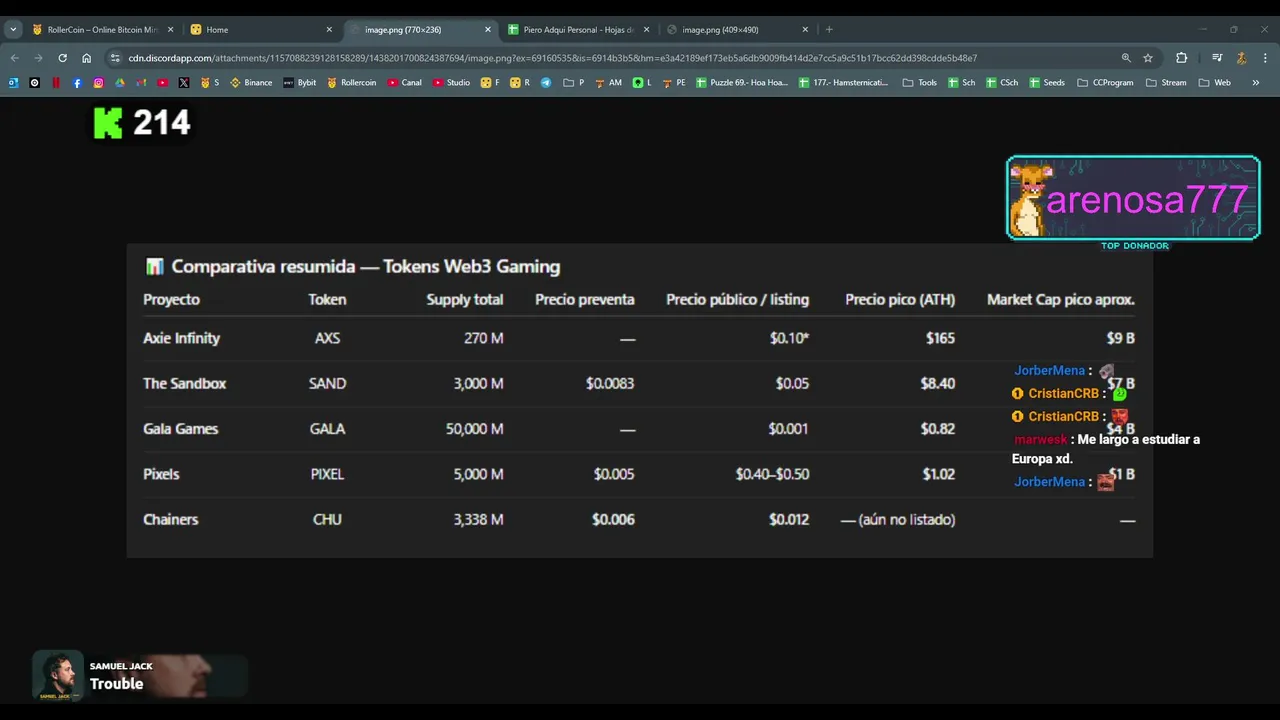Click the Chainers project name
Image resolution: width=1280 pixels, height=720 pixels.
(170, 519)
